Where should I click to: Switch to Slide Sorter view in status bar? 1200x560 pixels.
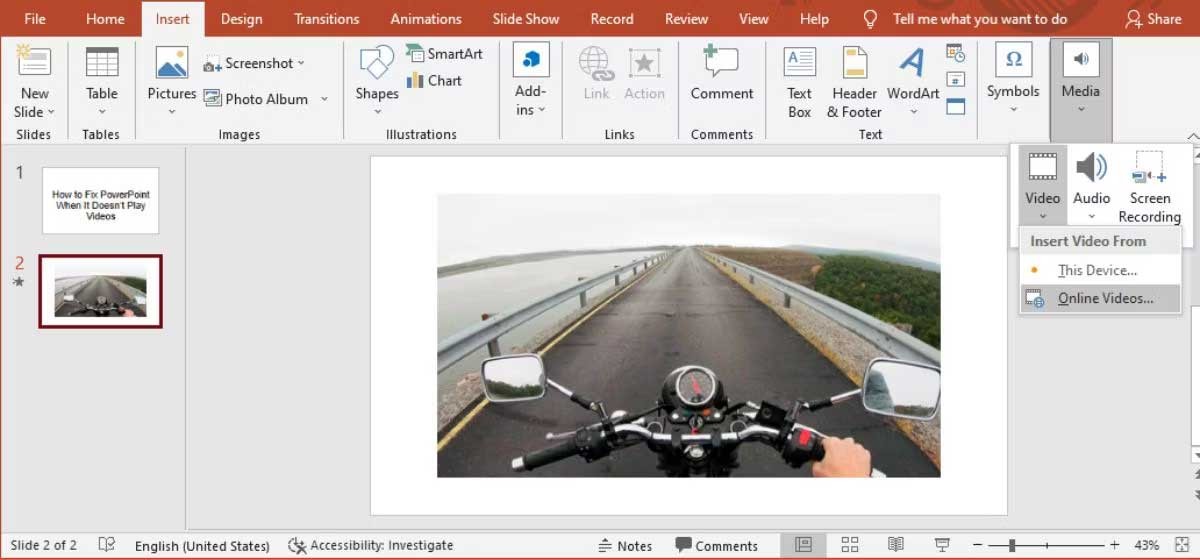point(849,545)
